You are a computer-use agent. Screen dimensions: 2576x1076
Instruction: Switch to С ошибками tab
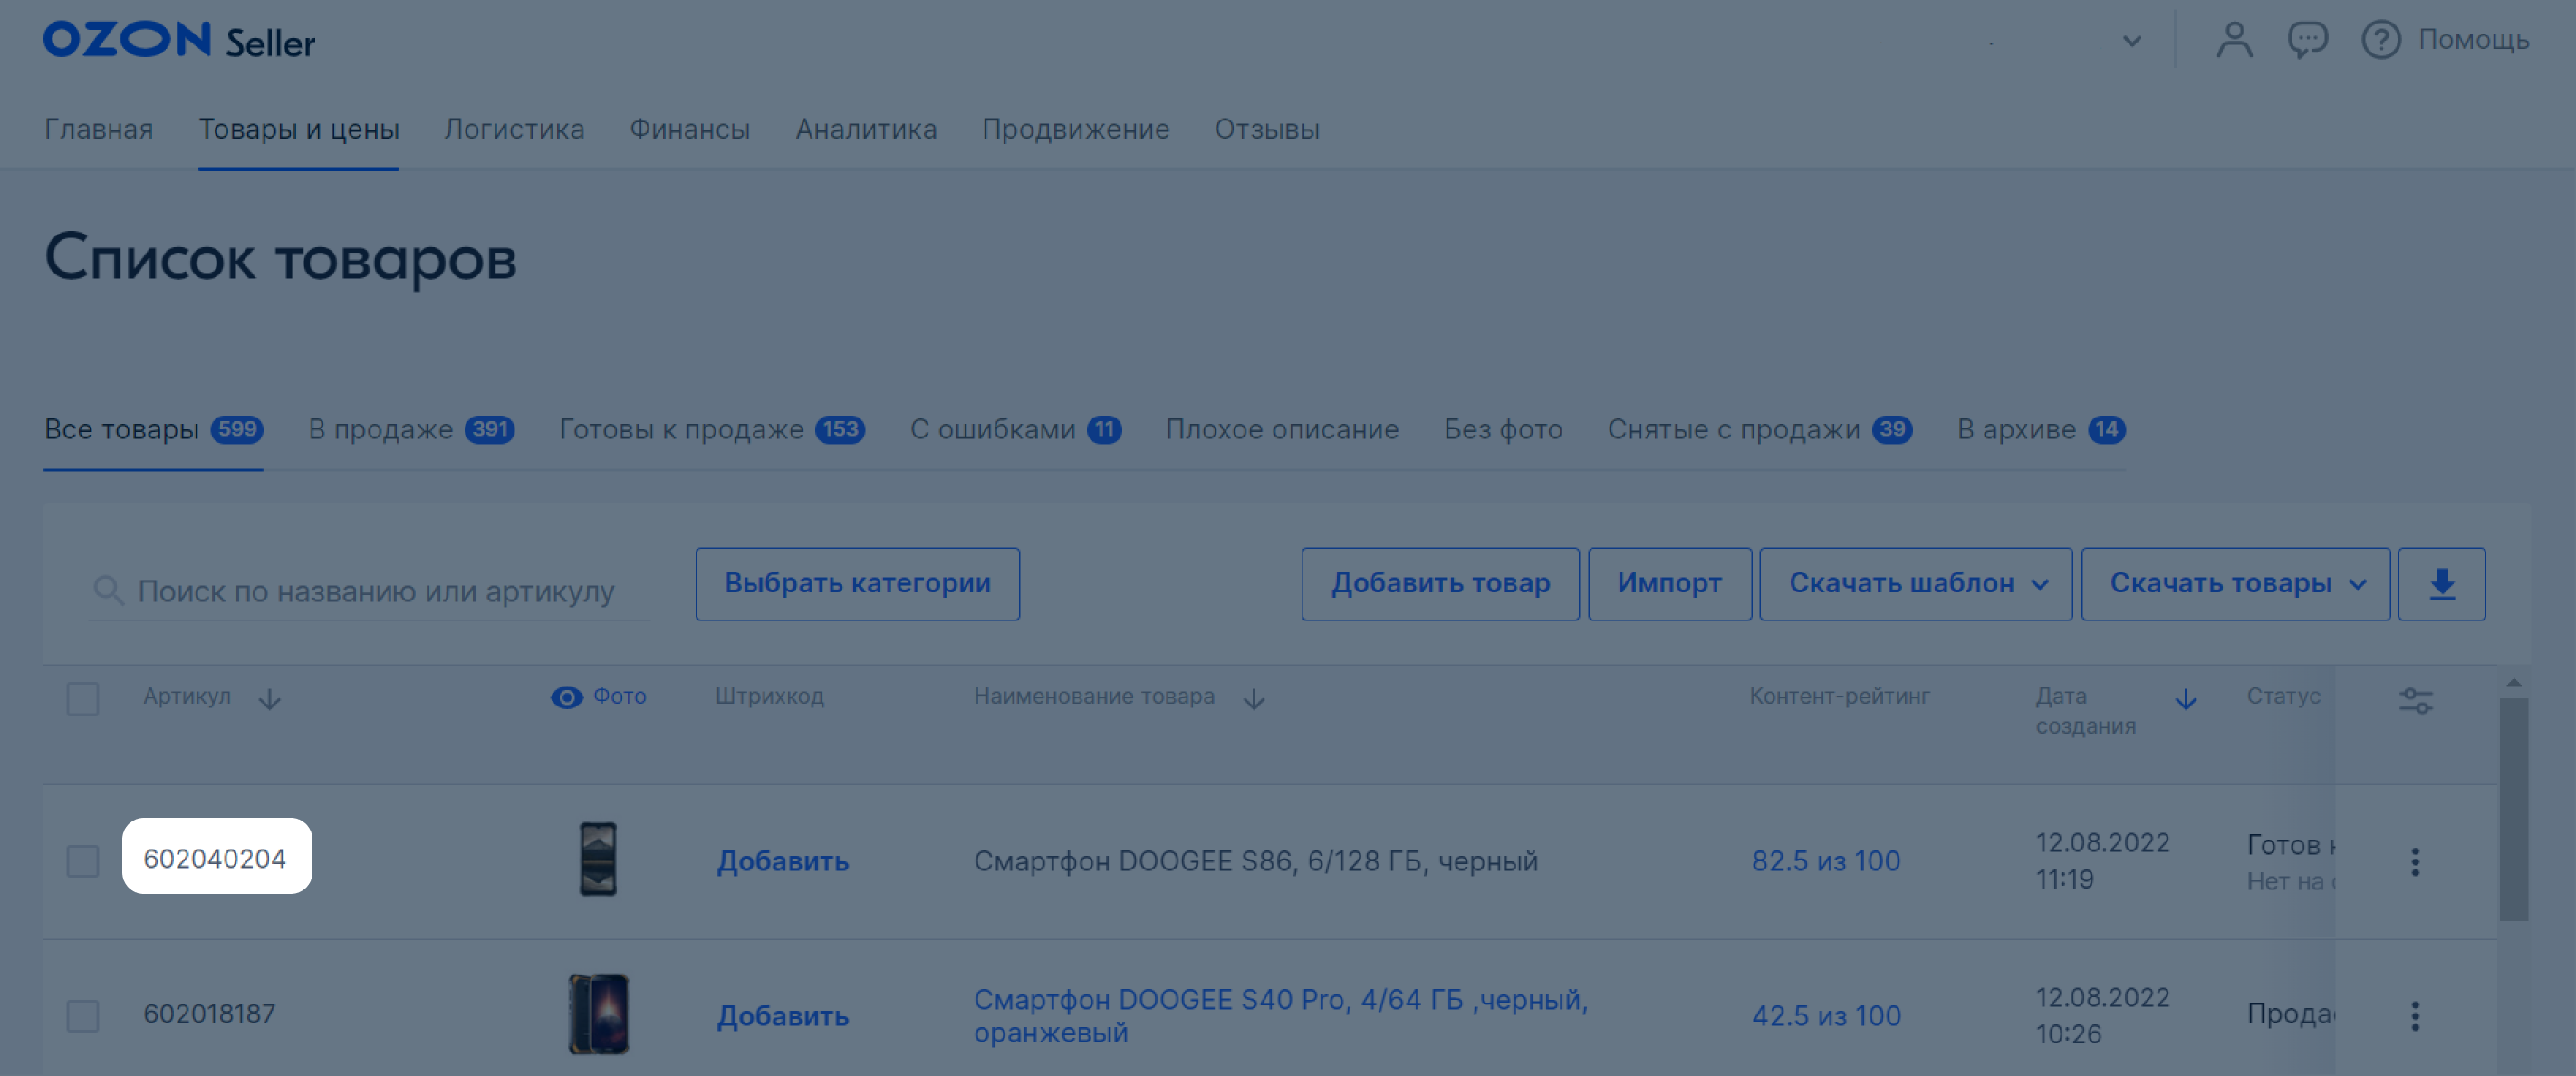click(x=1015, y=429)
